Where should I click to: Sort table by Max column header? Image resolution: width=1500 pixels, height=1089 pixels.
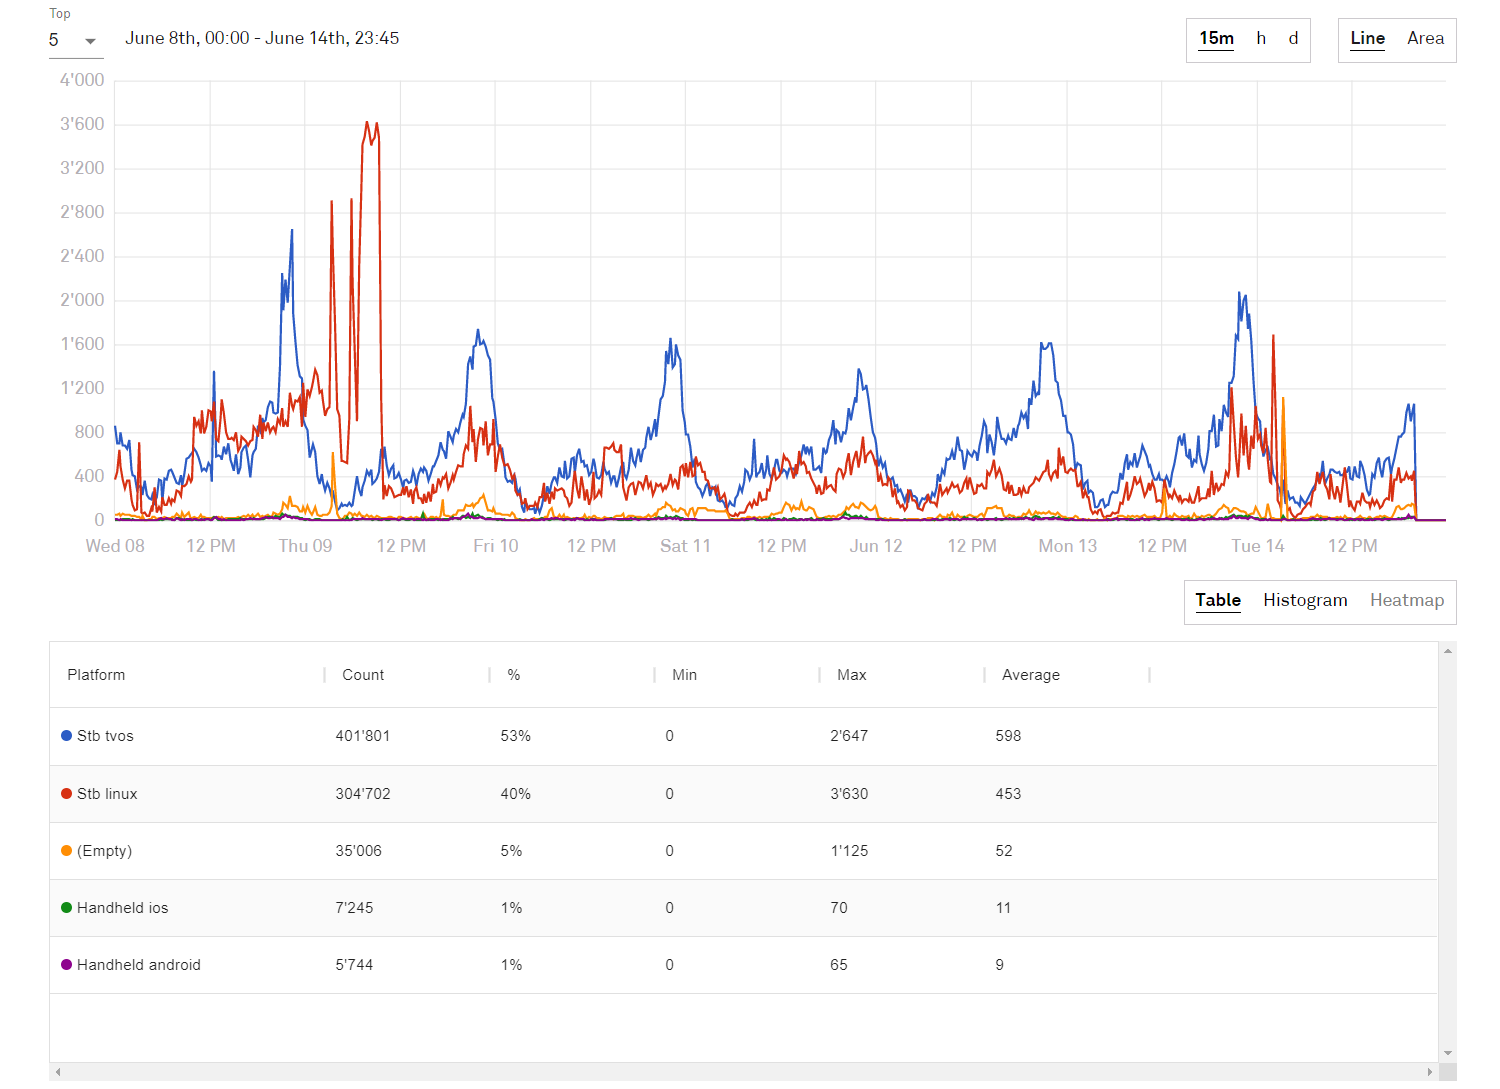point(851,675)
